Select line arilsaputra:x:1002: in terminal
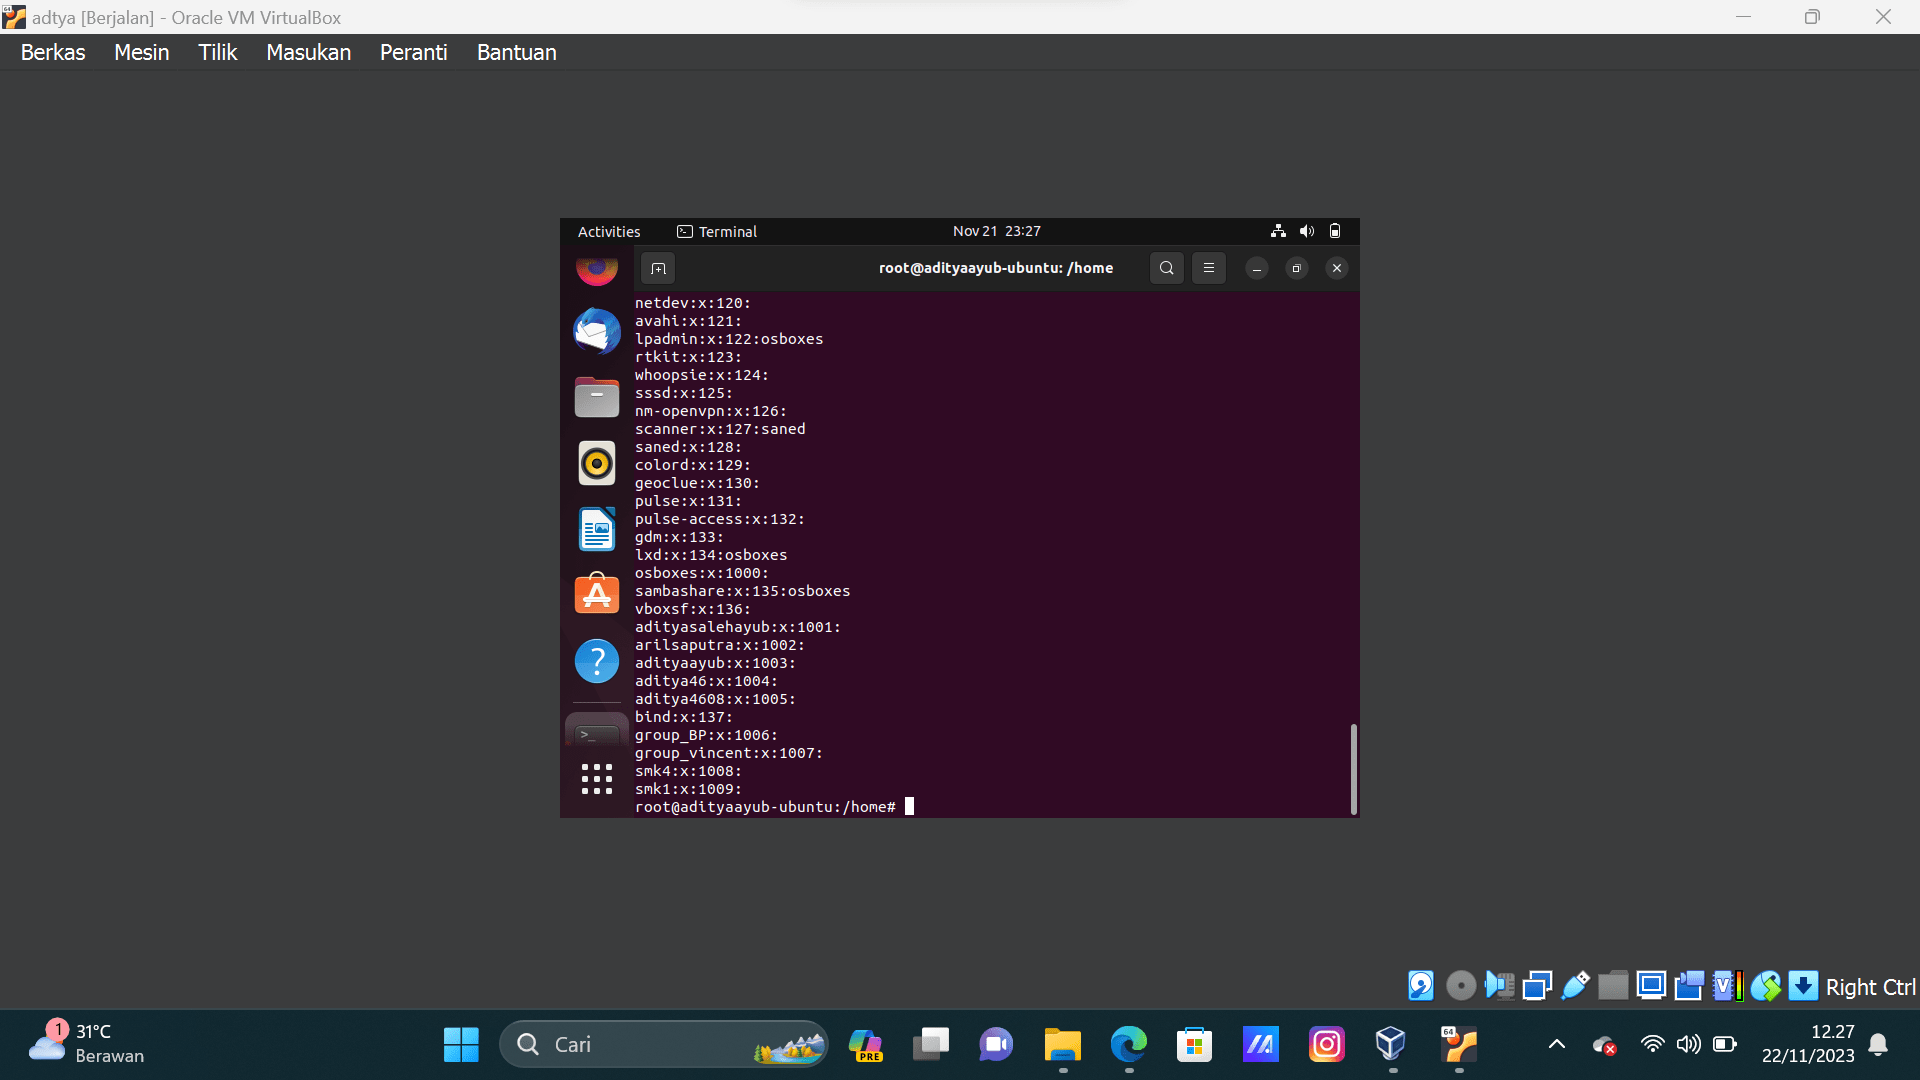 pos(720,645)
